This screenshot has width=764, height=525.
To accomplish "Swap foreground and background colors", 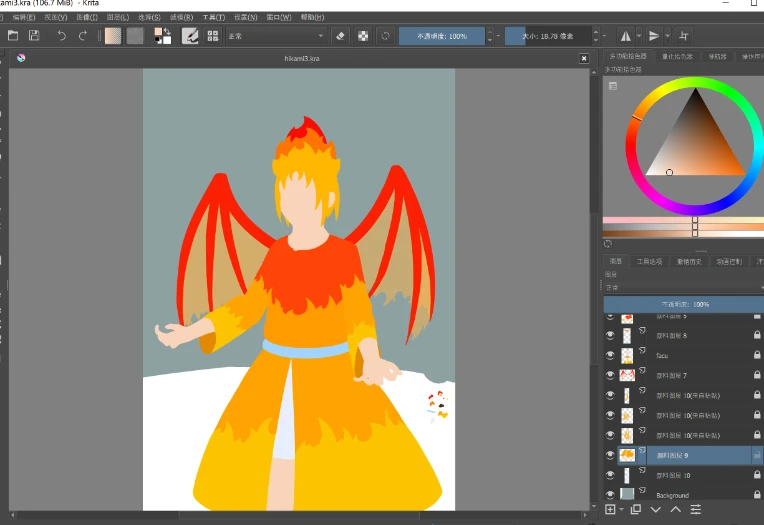I will 167,31.
